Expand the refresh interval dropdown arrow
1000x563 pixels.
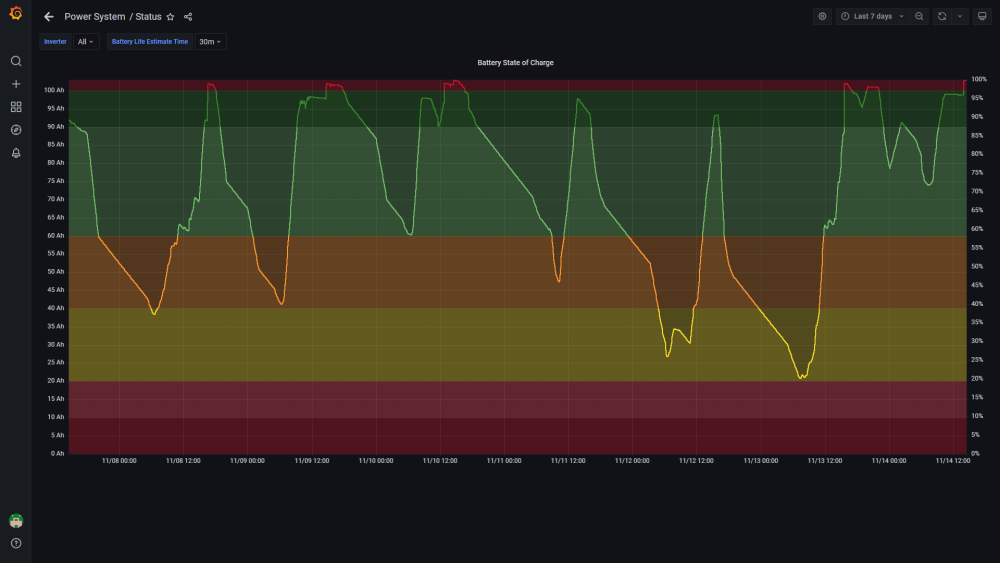[960, 17]
